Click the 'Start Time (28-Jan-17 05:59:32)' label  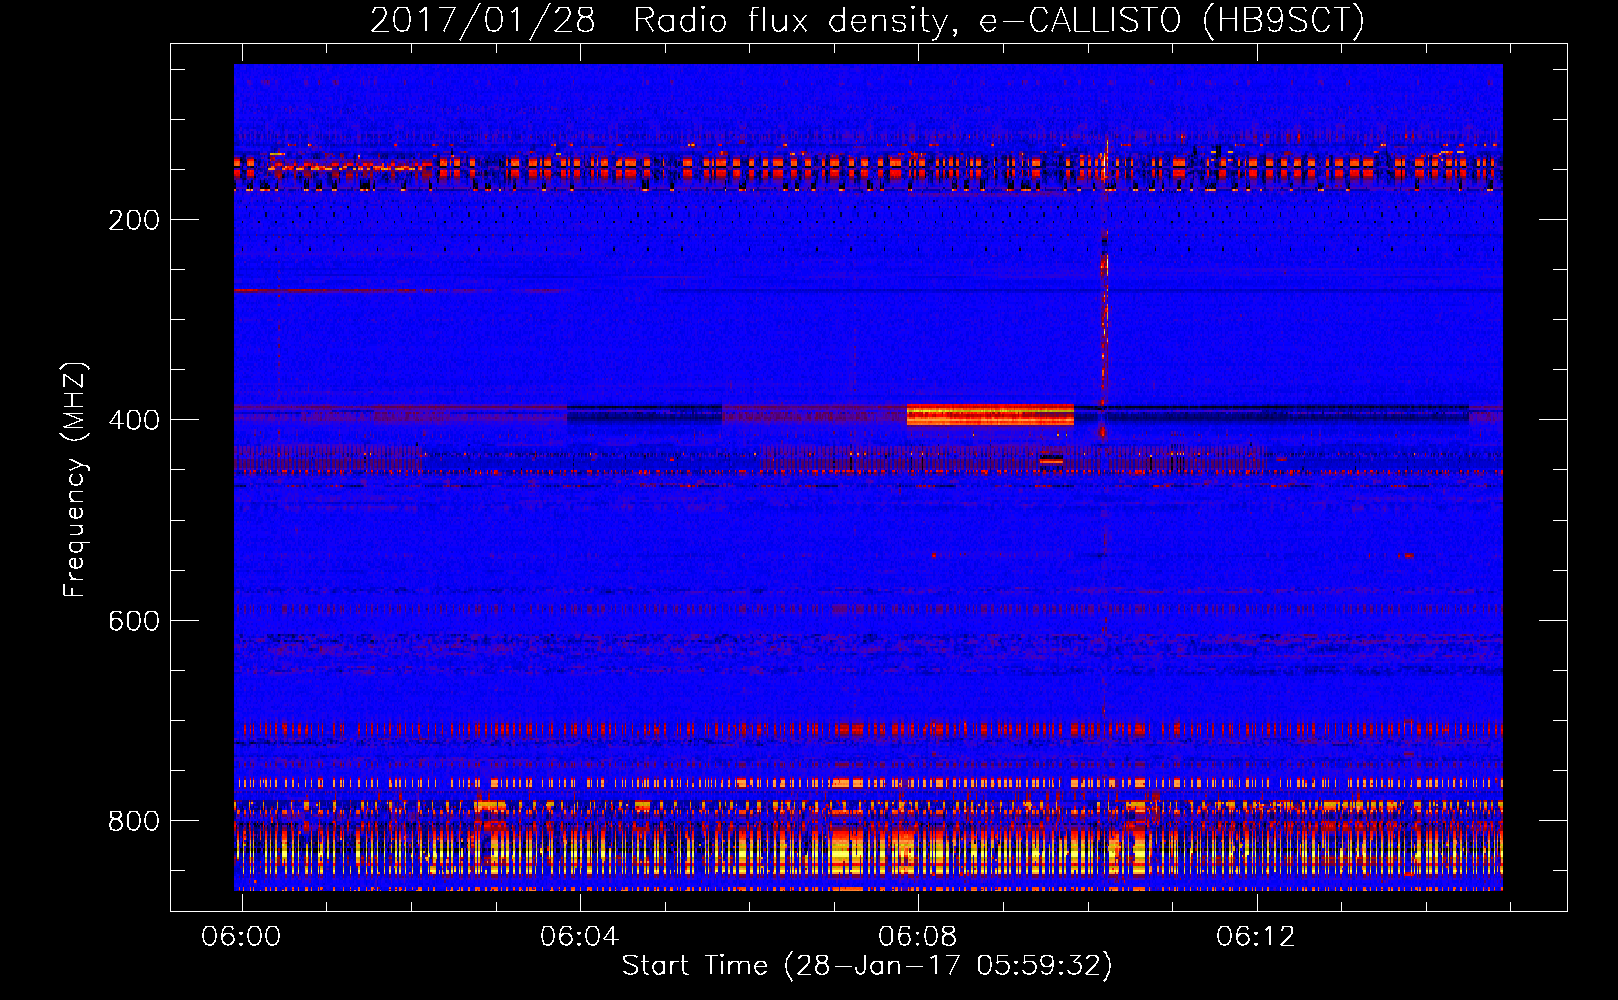(867, 966)
